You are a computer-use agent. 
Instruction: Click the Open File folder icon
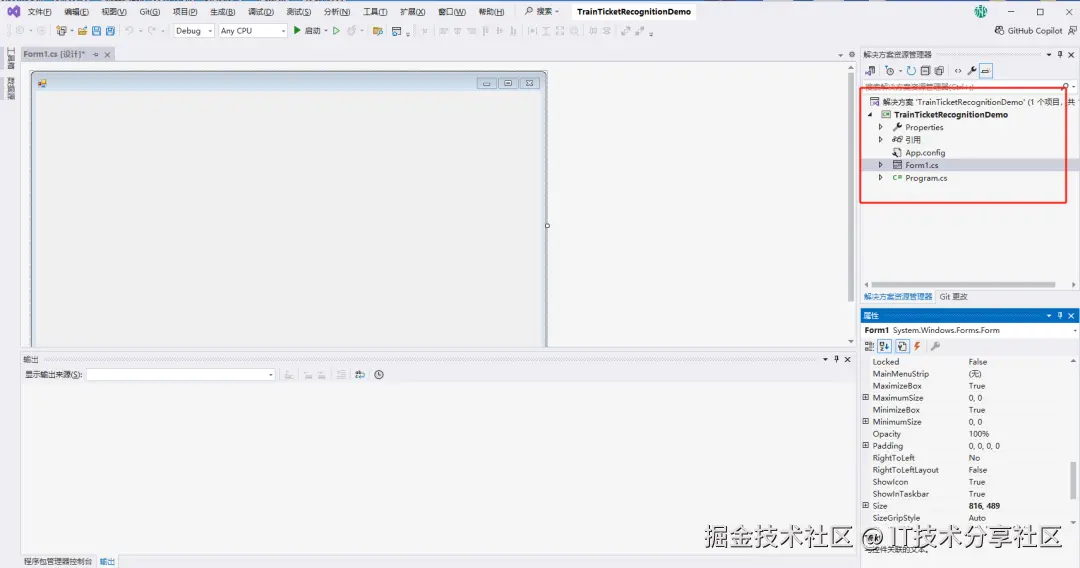83,30
